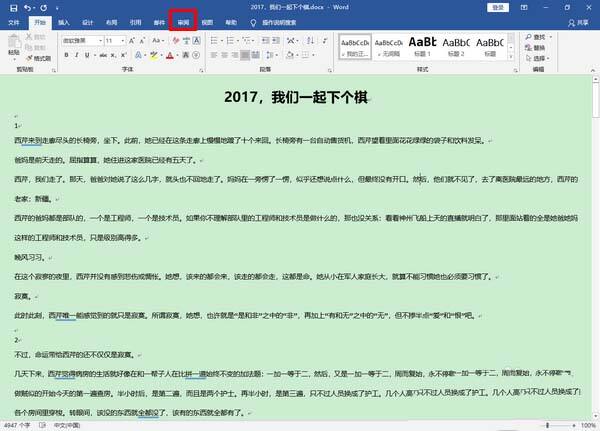Activate the Format Painter
This screenshot has width=600, height=431.
click(38, 58)
